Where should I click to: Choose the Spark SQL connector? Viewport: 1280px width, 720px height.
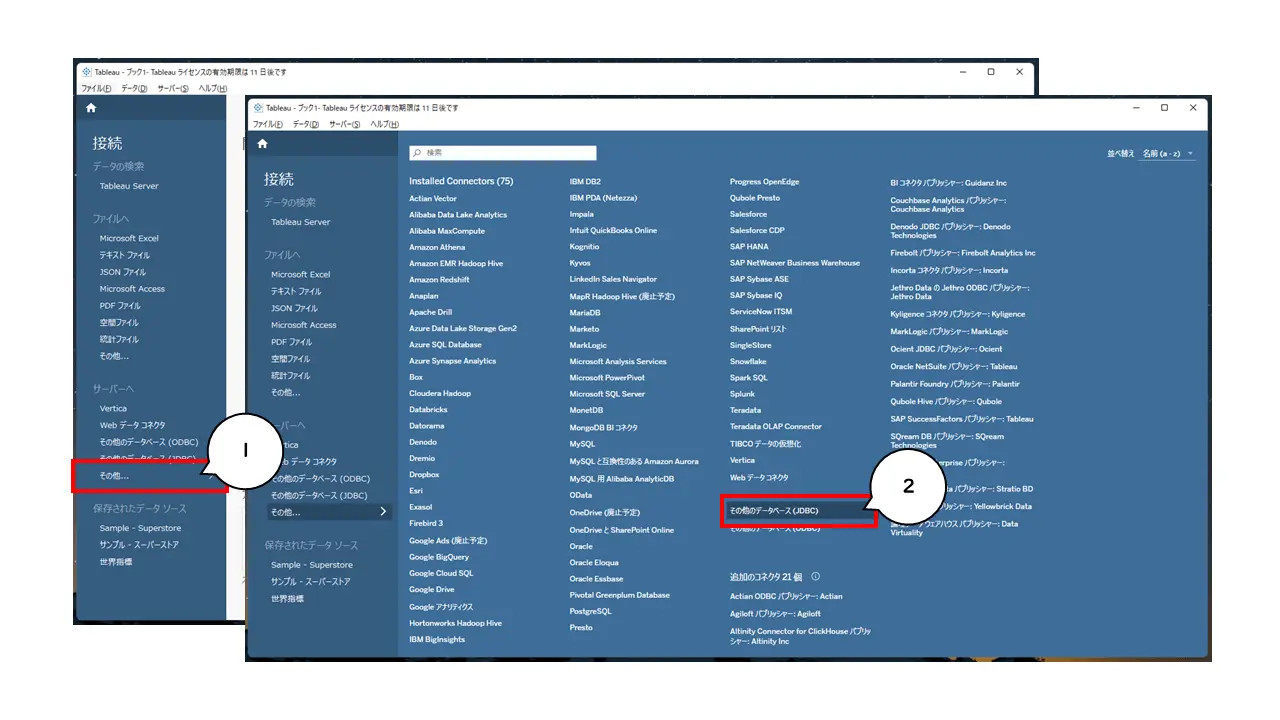(749, 378)
